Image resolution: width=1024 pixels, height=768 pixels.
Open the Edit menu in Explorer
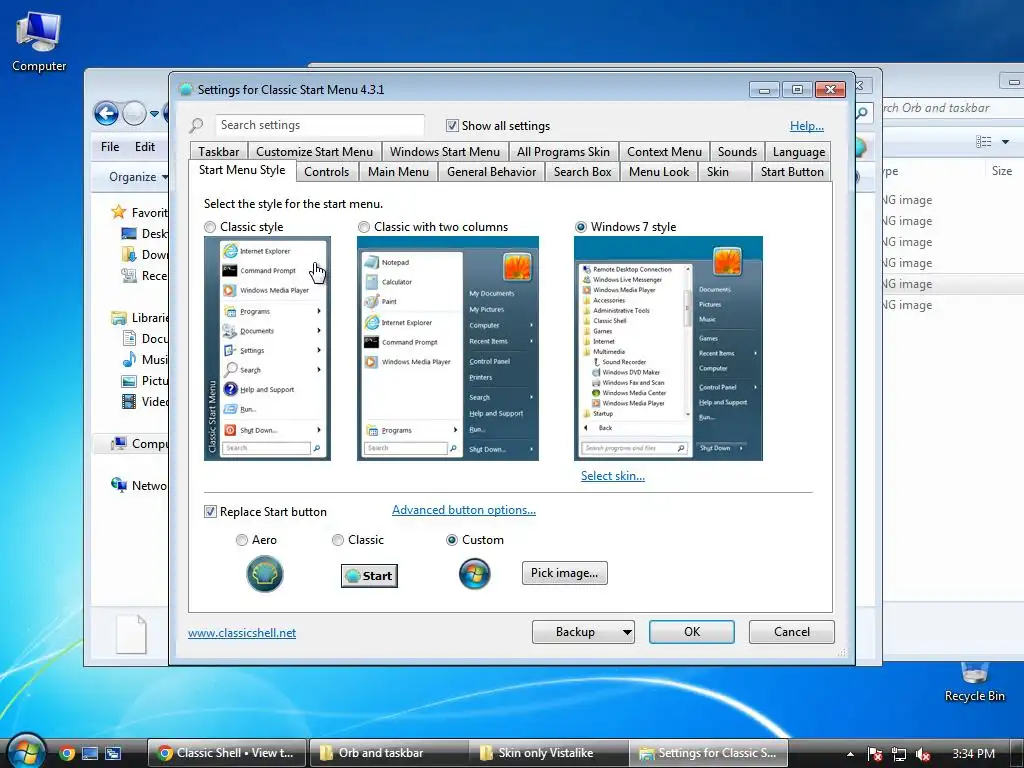click(x=145, y=147)
